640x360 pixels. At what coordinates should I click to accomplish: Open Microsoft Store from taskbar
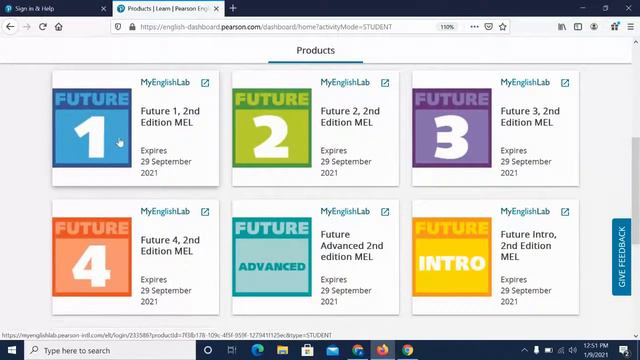tap(307, 350)
